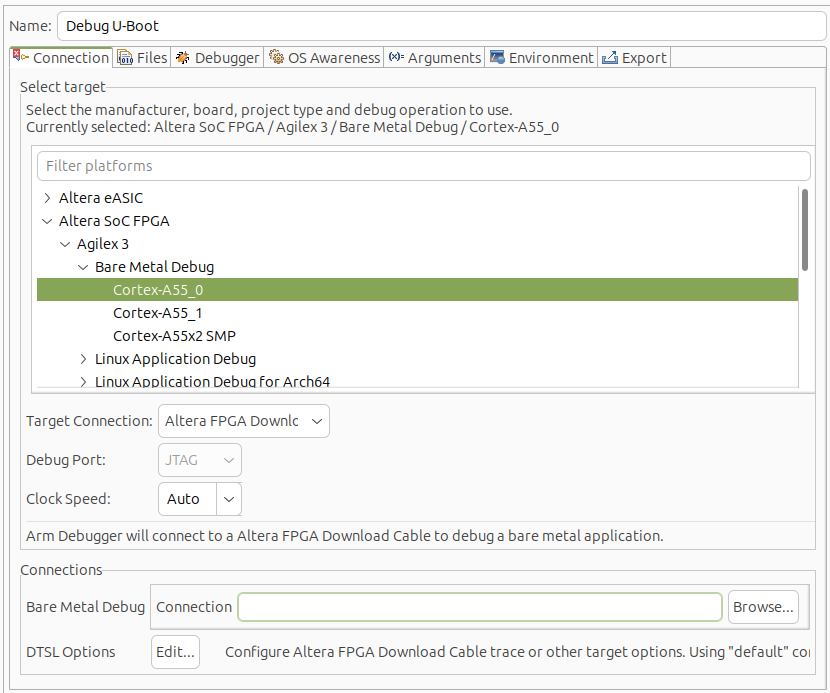Open the Target Connection dropdown
The height and width of the screenshot is (693, 830).
click(x=244, y=421)
